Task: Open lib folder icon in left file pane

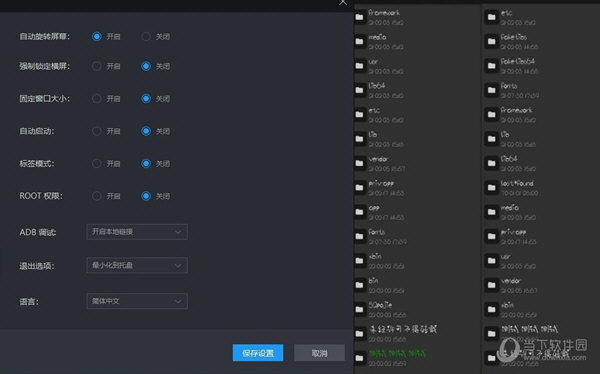Action: coord(359,139)
